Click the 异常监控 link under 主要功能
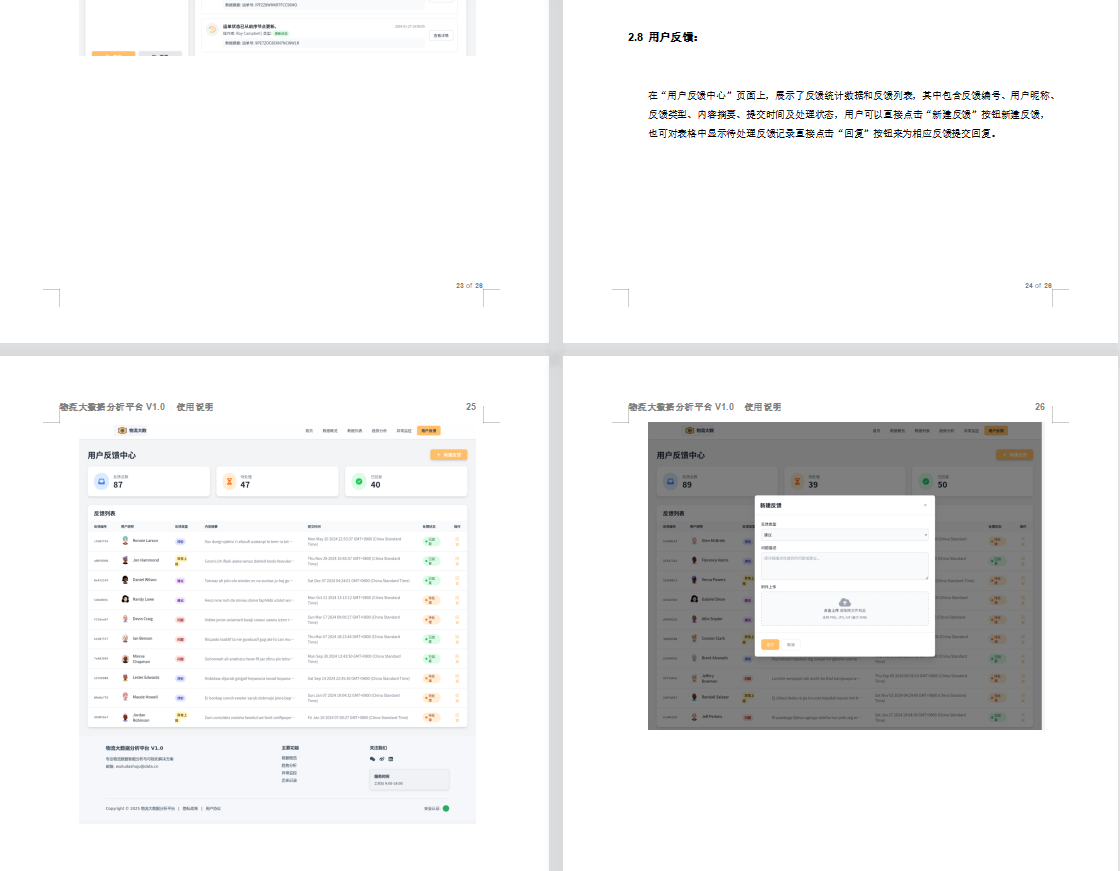 pyautogui.click(x=290, y=775)
